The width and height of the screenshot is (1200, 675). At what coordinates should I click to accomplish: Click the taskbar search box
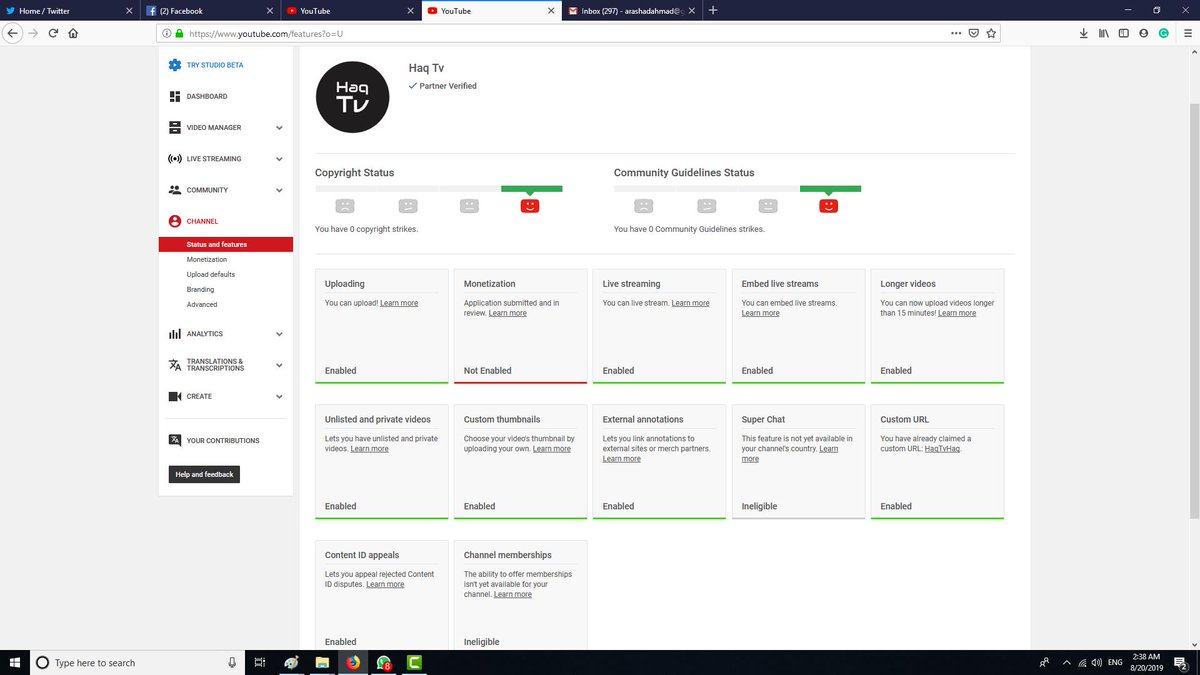pyautogui.click(x=137, y=662)
